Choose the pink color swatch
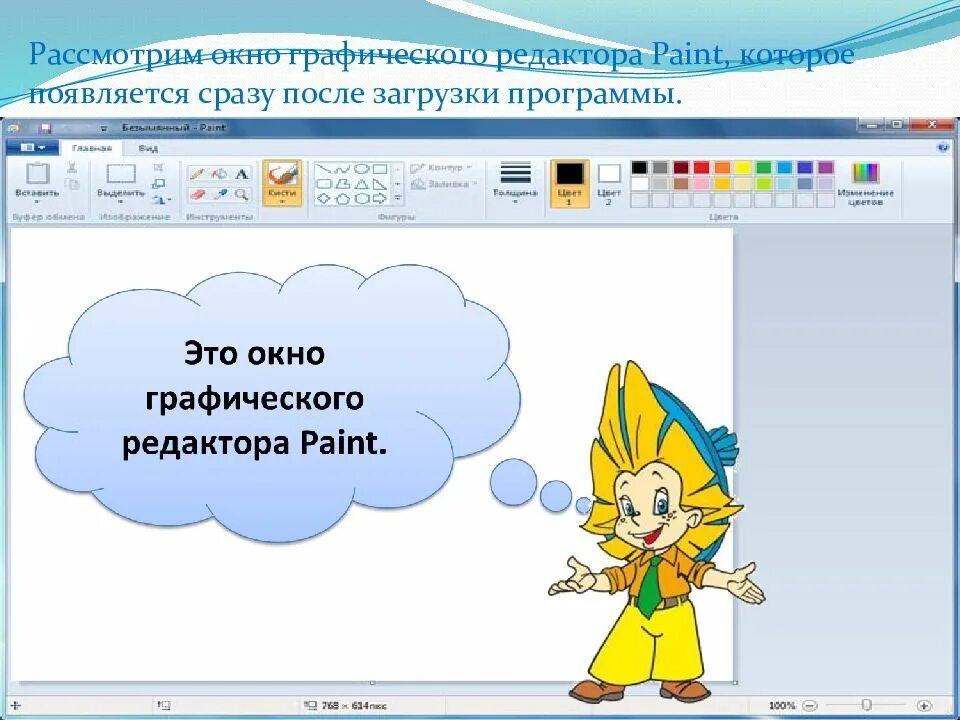This screenshot has height=720, width=960. tap(702, 184)
